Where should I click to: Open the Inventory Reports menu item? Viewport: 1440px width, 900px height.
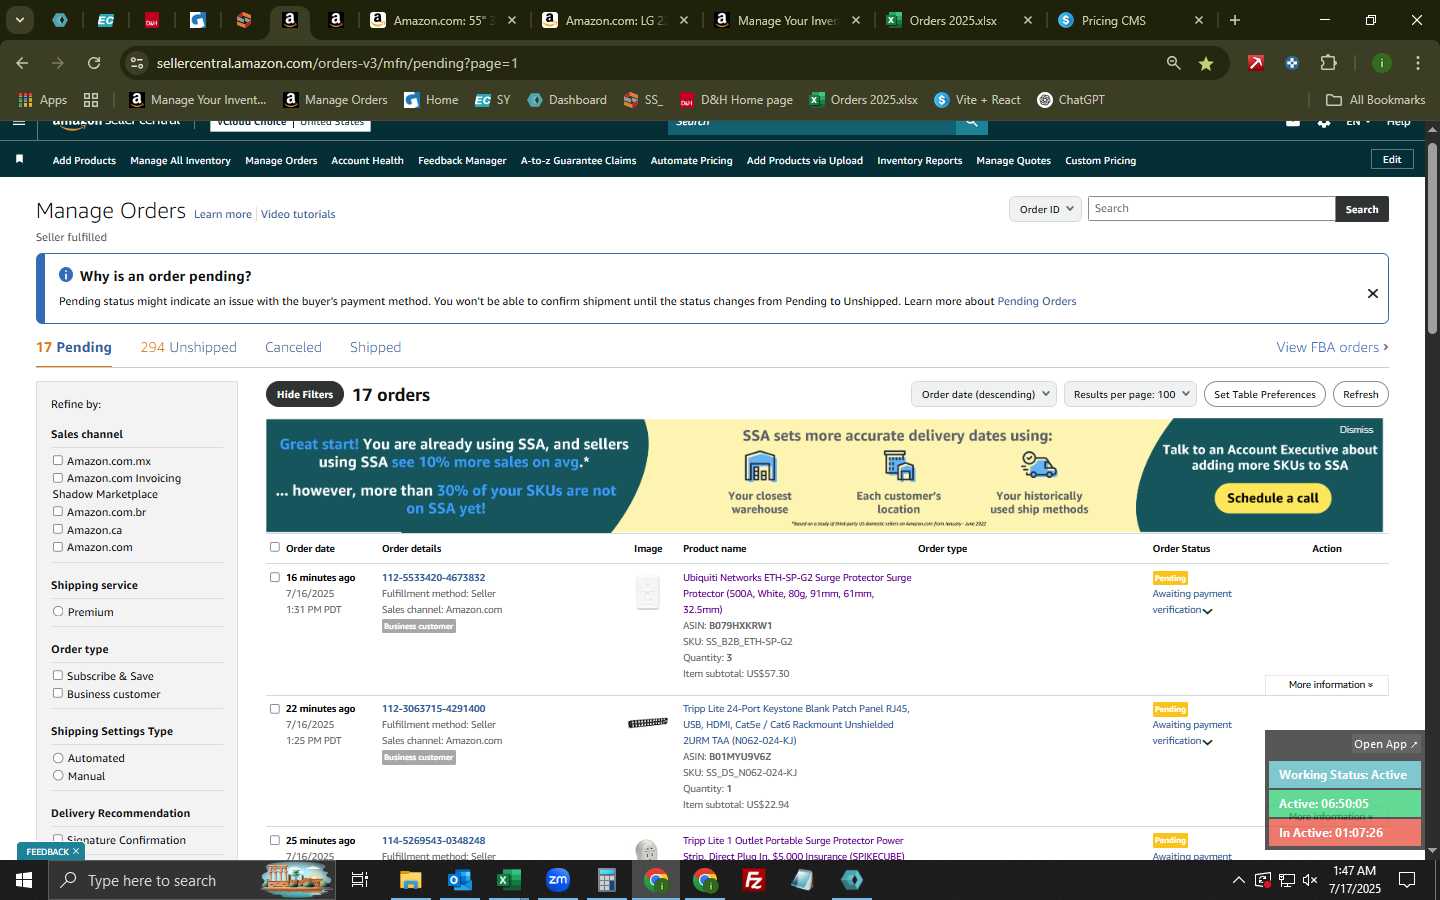point(919,160)
